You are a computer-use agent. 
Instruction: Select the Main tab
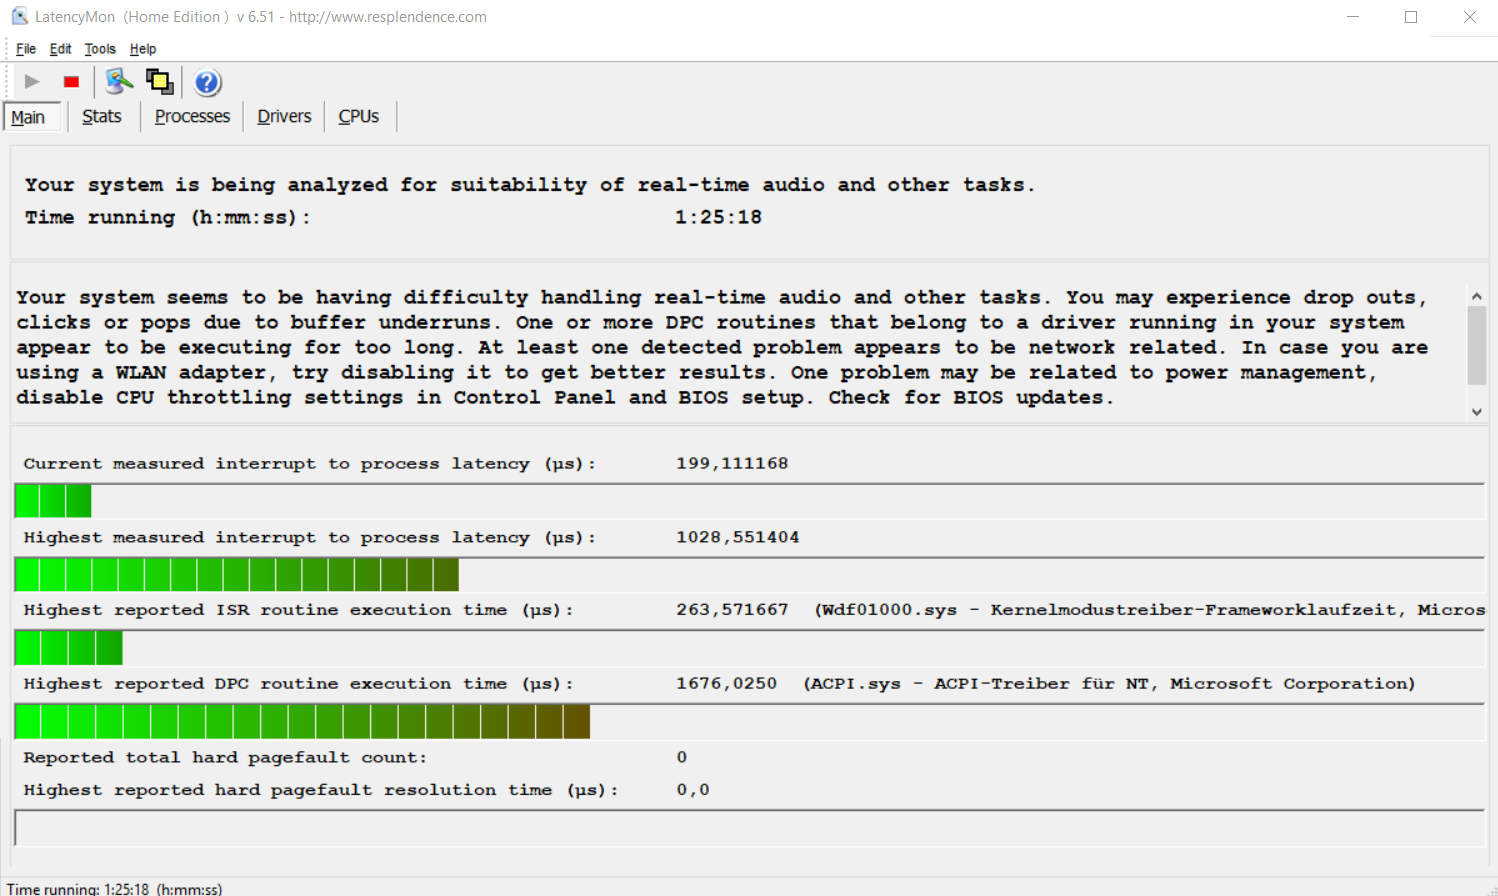(28, 118)
